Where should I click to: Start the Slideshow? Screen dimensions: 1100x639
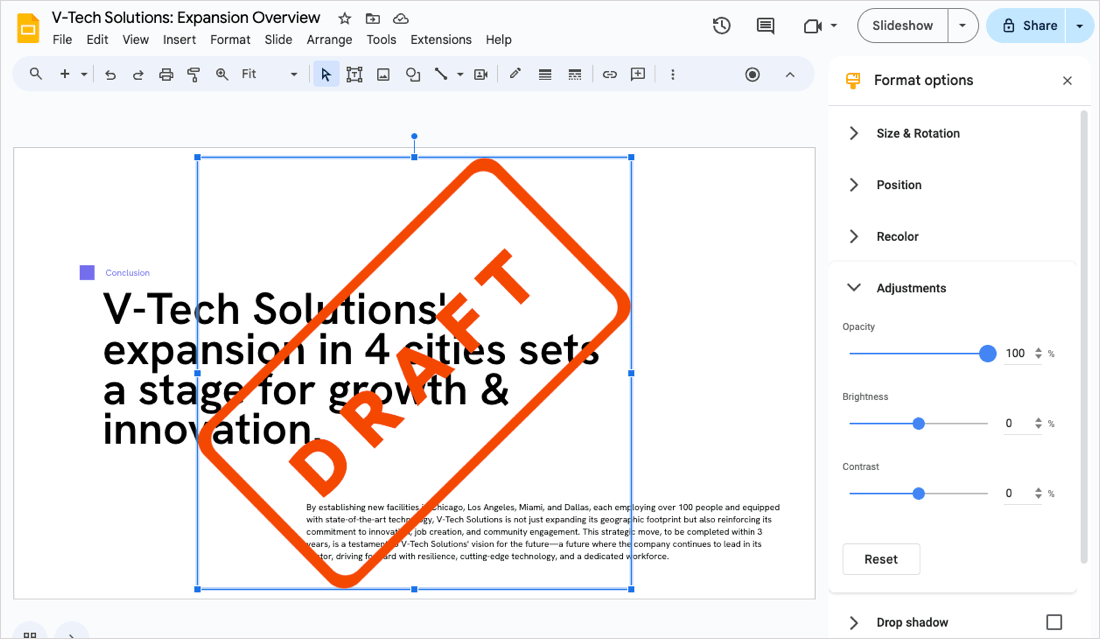pyautogui.click(x=903, y=26)
